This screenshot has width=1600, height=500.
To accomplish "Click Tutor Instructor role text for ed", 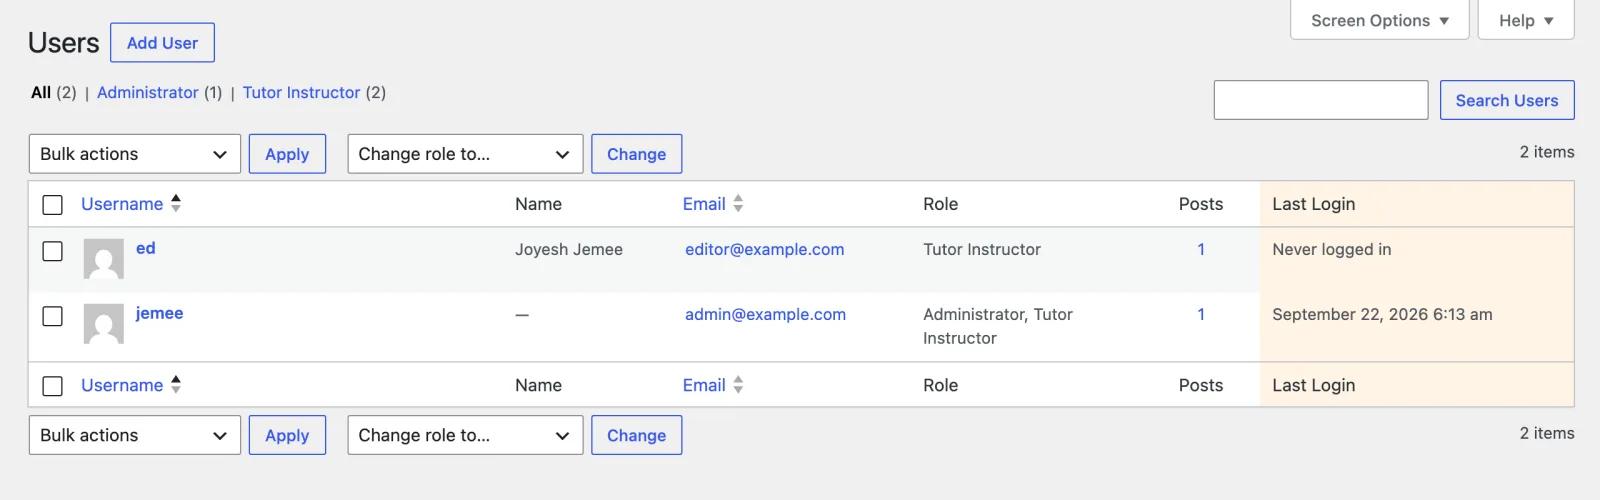I will [x=982, y=249].
